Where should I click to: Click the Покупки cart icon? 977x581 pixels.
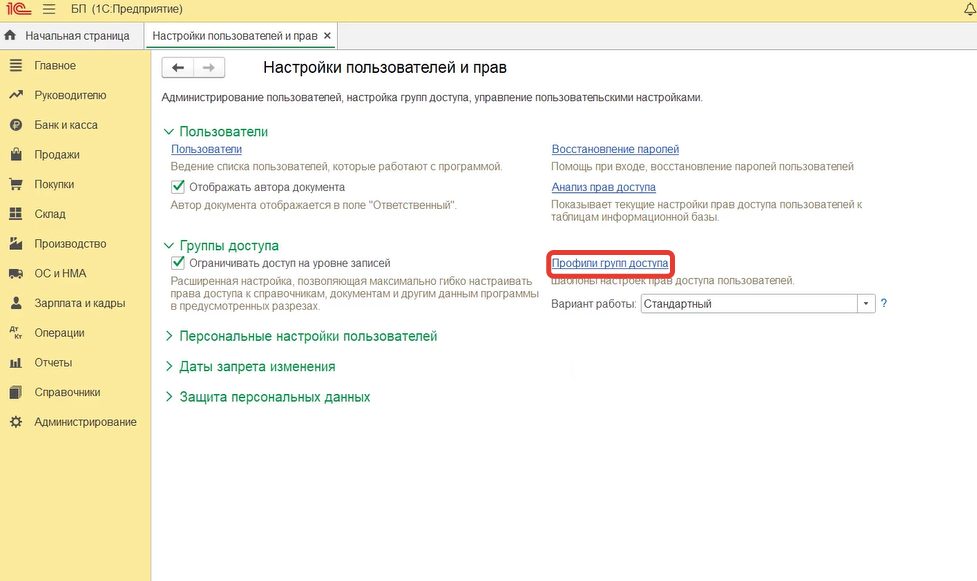point(15,184)
